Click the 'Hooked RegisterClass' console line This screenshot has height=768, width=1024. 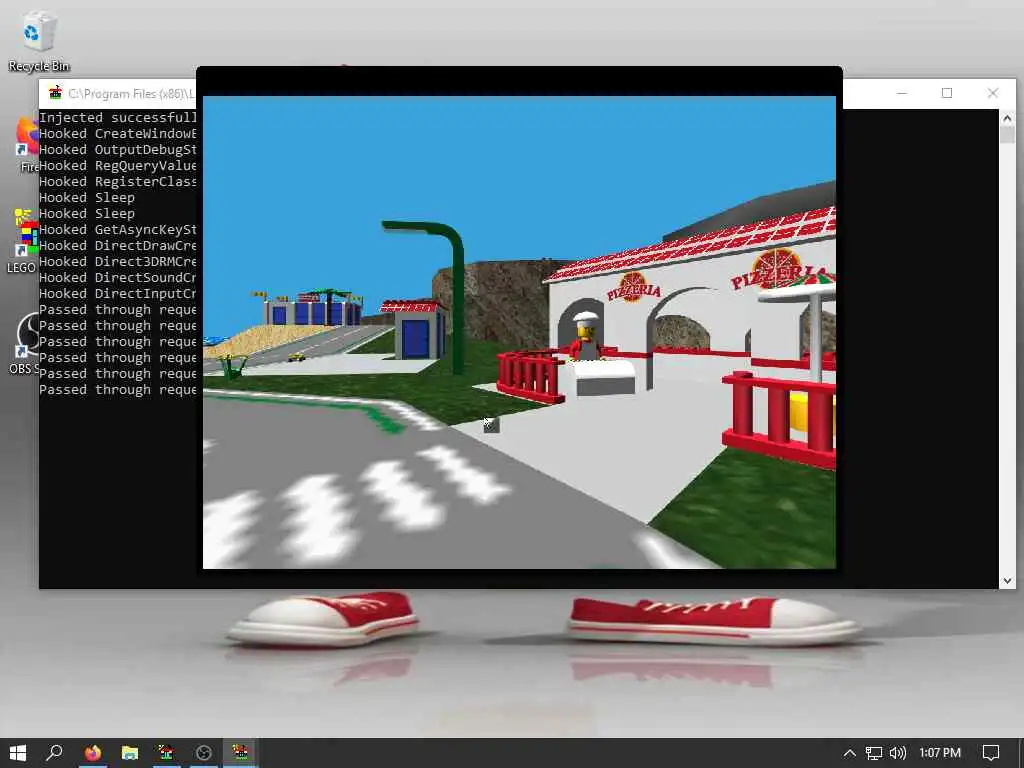[118, 182]
